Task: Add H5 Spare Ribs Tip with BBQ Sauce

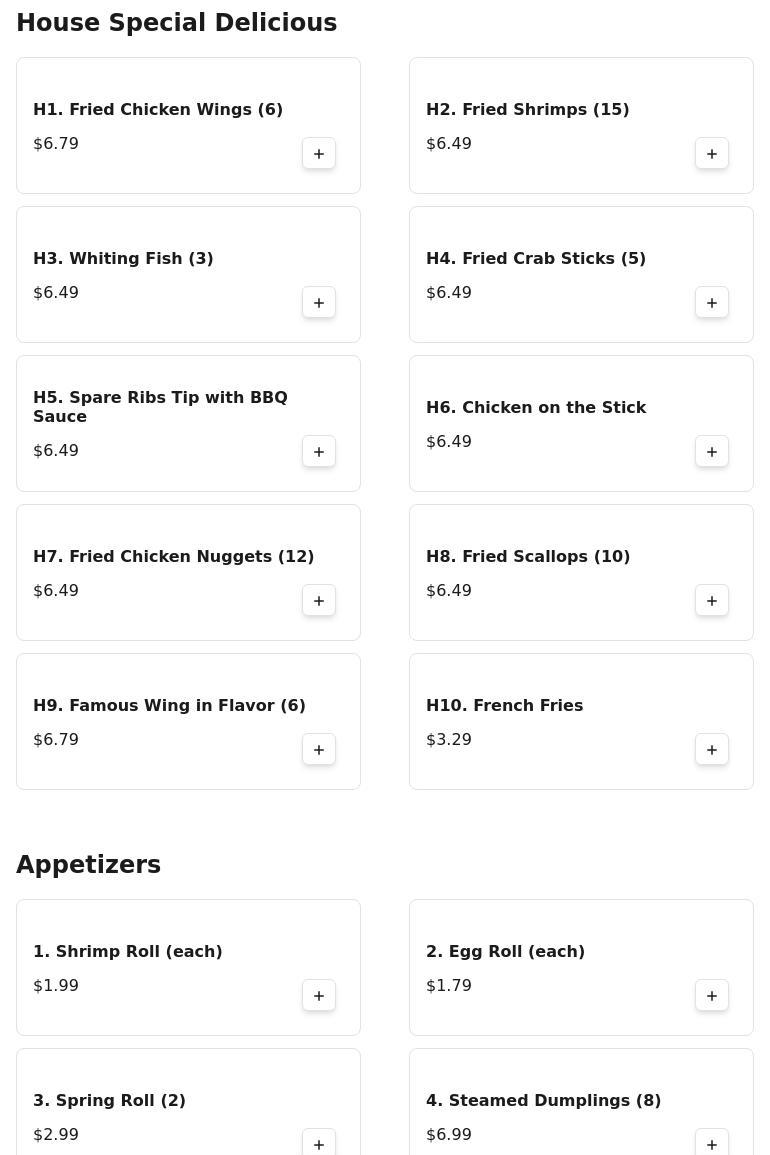Action: 319,451
